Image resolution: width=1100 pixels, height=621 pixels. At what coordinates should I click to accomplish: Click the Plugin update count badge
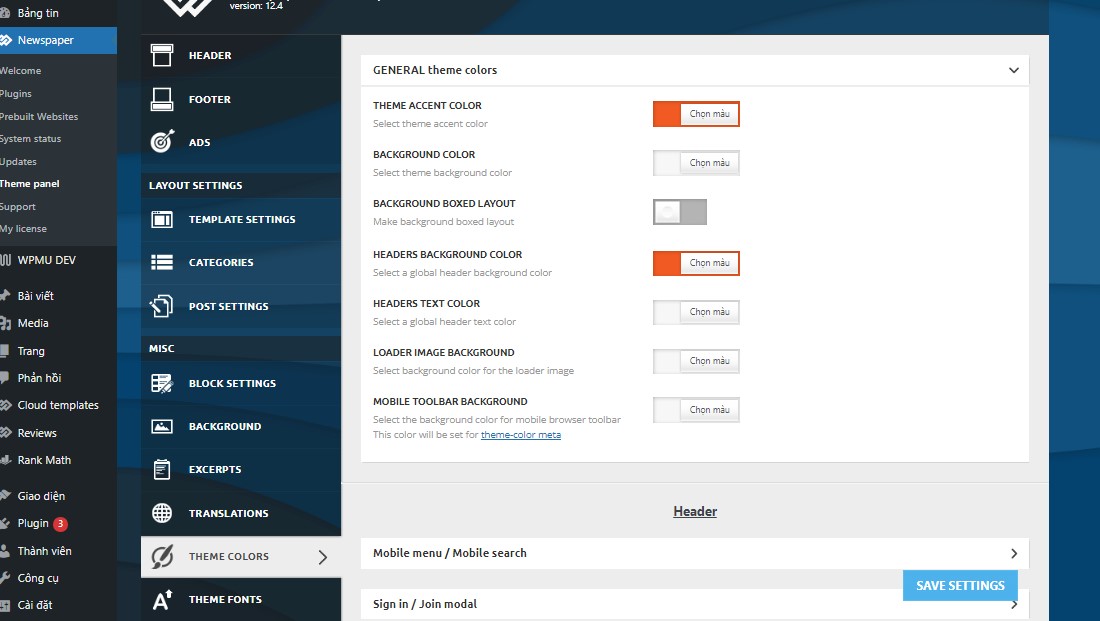[x=60, y=523]
